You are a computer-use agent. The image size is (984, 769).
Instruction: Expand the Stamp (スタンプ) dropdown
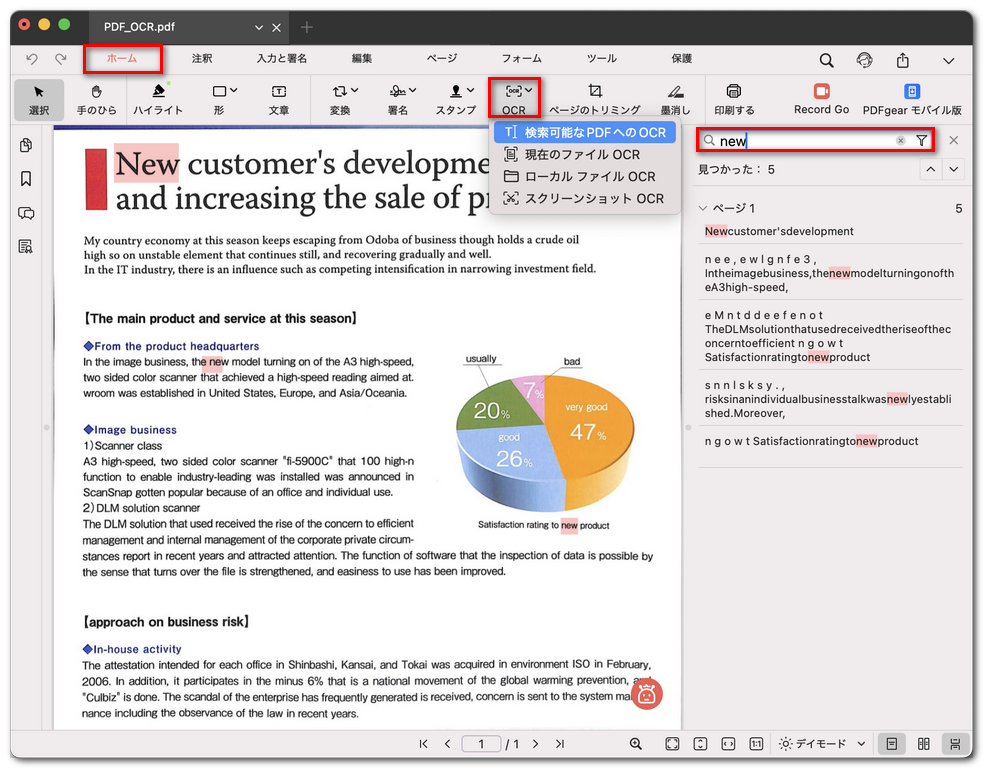tap(470, 91)
